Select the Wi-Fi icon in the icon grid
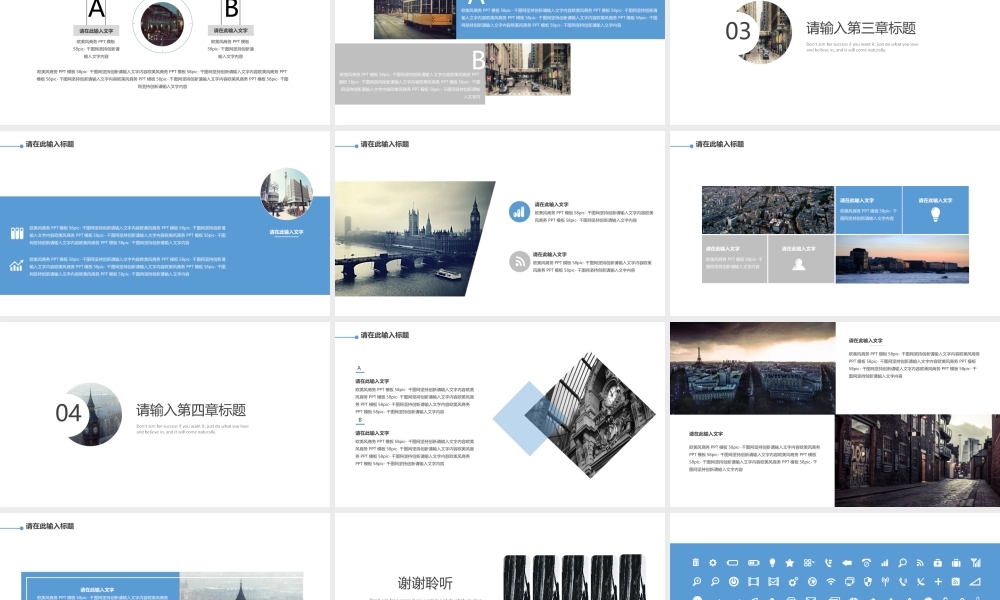The width and height of the screenshot is (1000, 600). pos(830,582)
